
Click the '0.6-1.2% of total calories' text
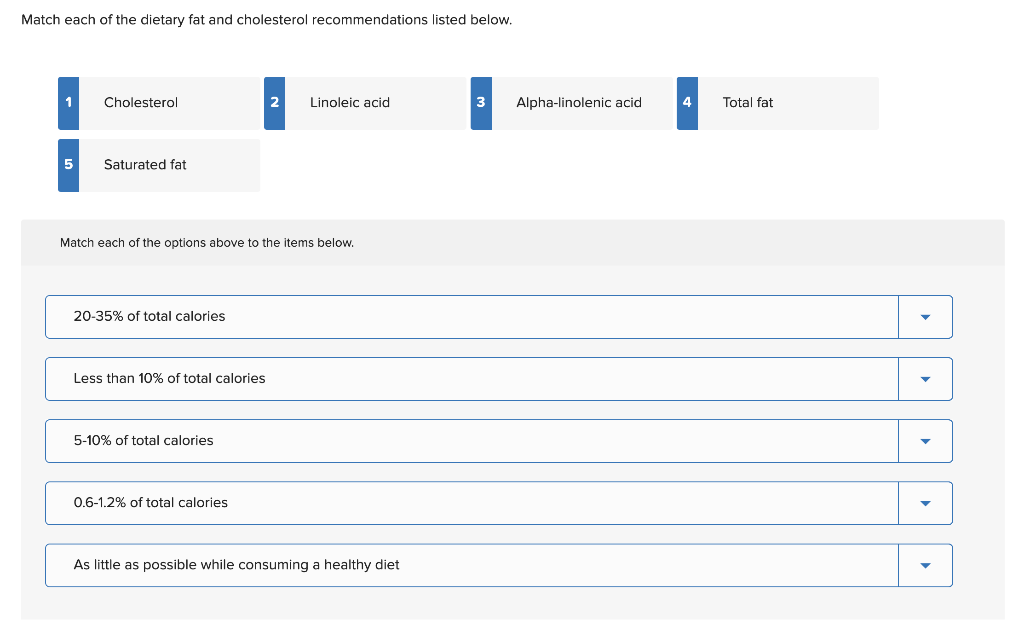(x=151, y=502)
